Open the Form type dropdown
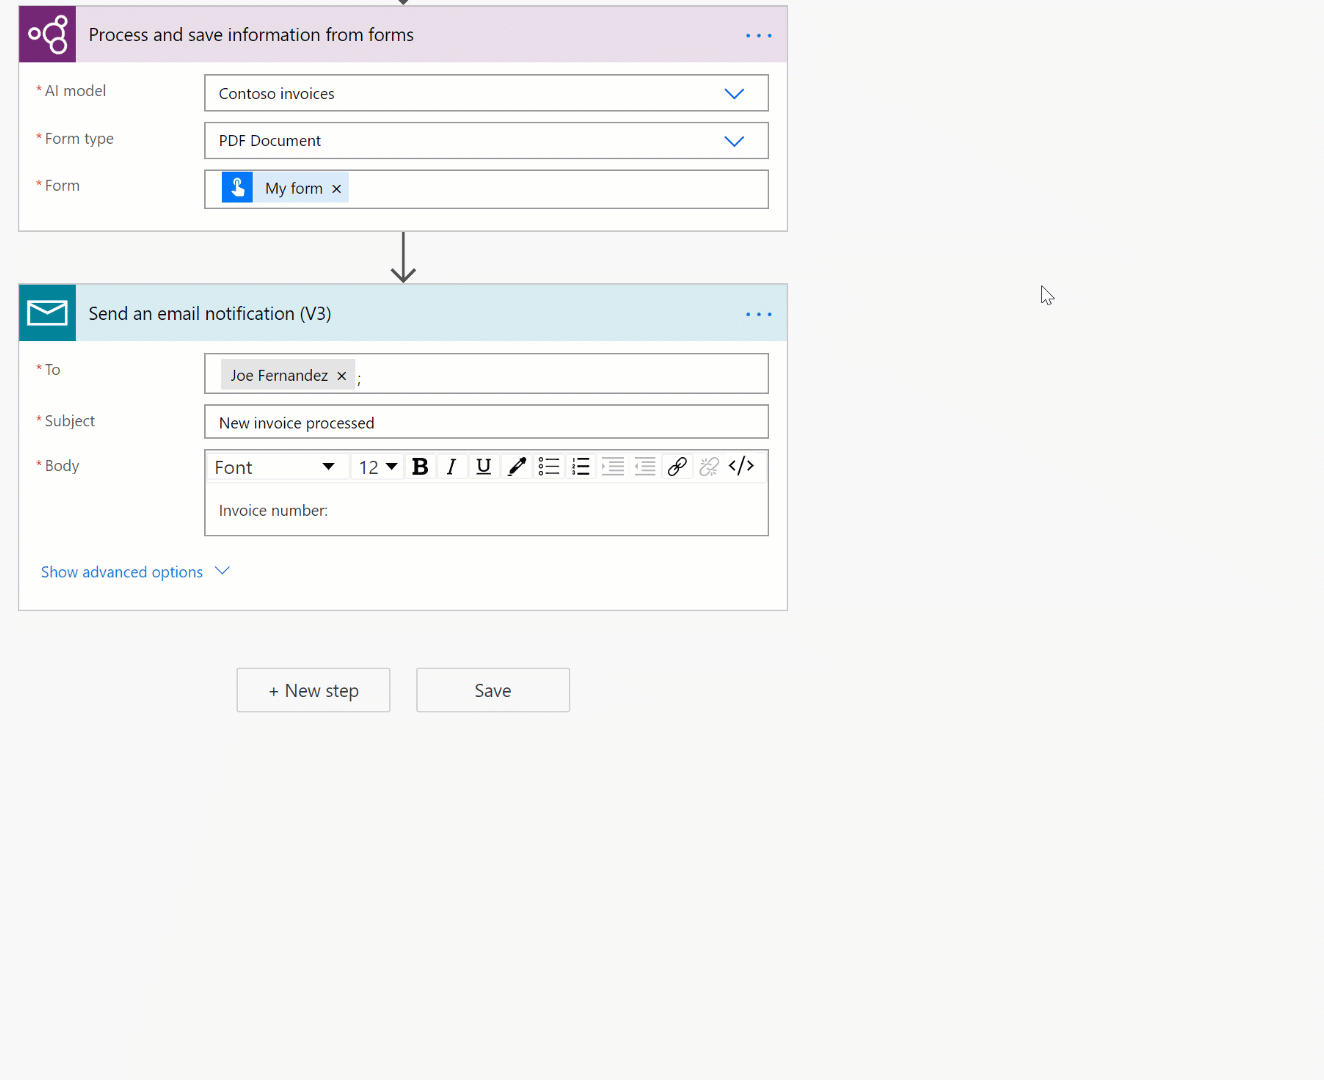Viewport: 1324px width, 1080px height. [734, 140]
